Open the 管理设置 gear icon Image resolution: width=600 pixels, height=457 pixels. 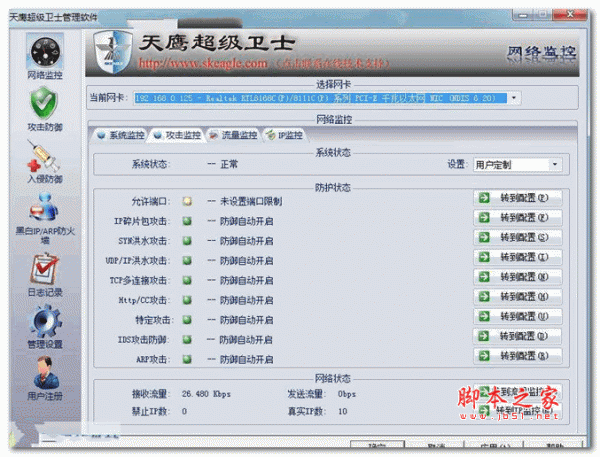pos(45,321)
